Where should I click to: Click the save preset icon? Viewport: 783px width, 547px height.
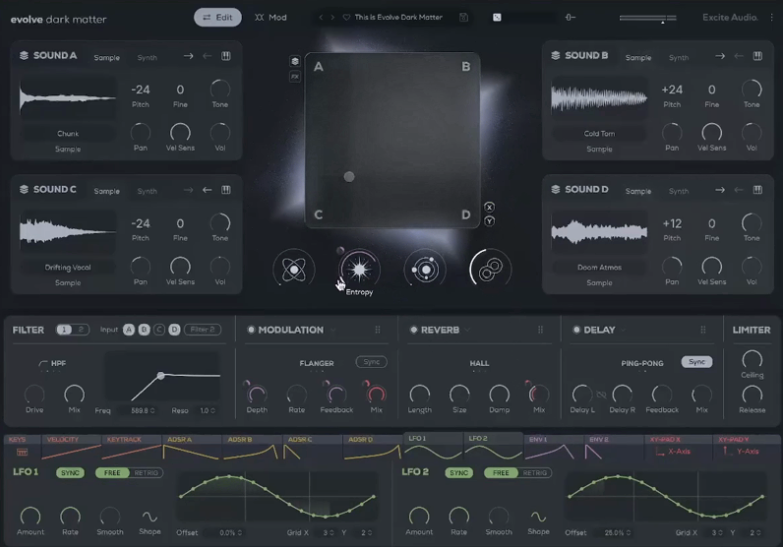pyautogui.click(x=463, y=17)
